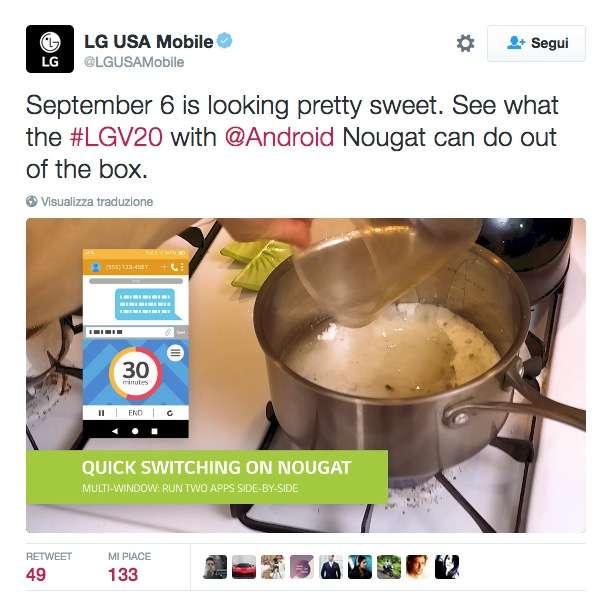
Task: View the 133 Mi piace count
Action: (123, 575)
